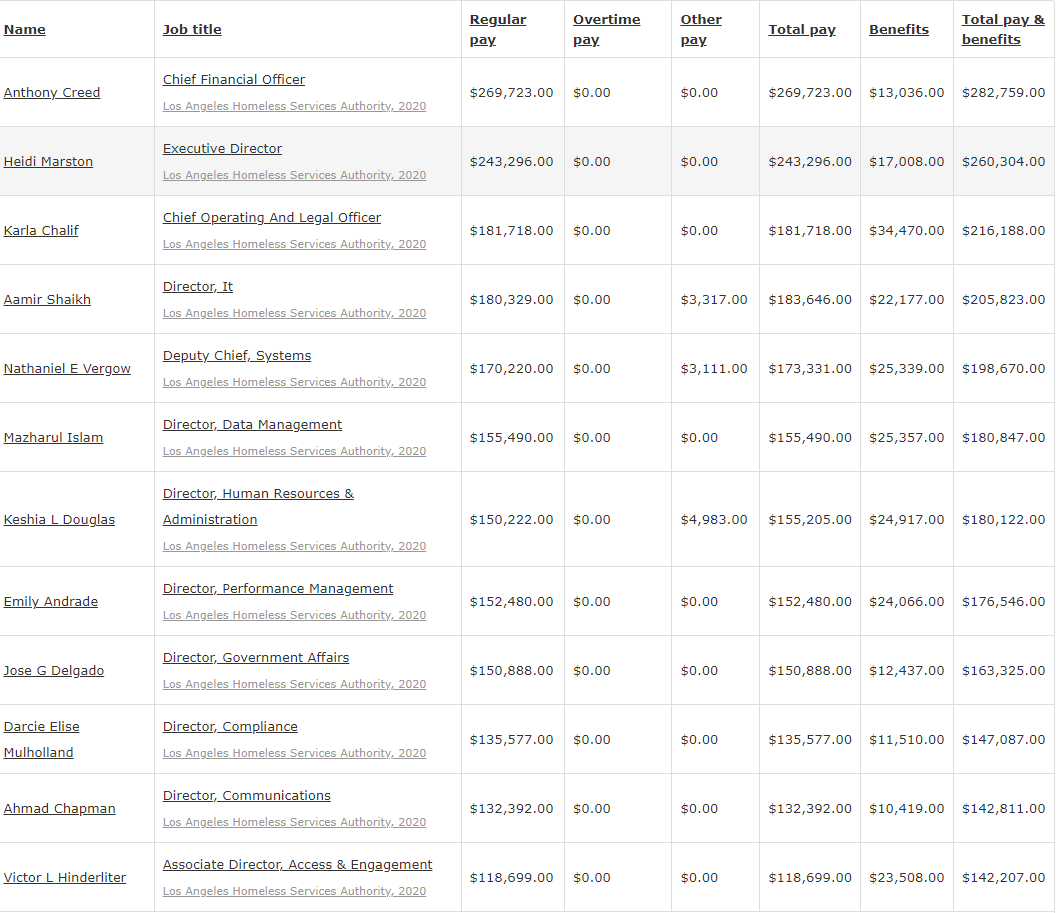Open agency link under Director, Communications
The width and height of the screenshot is (1062, 913).
click(x=294, y=823)
